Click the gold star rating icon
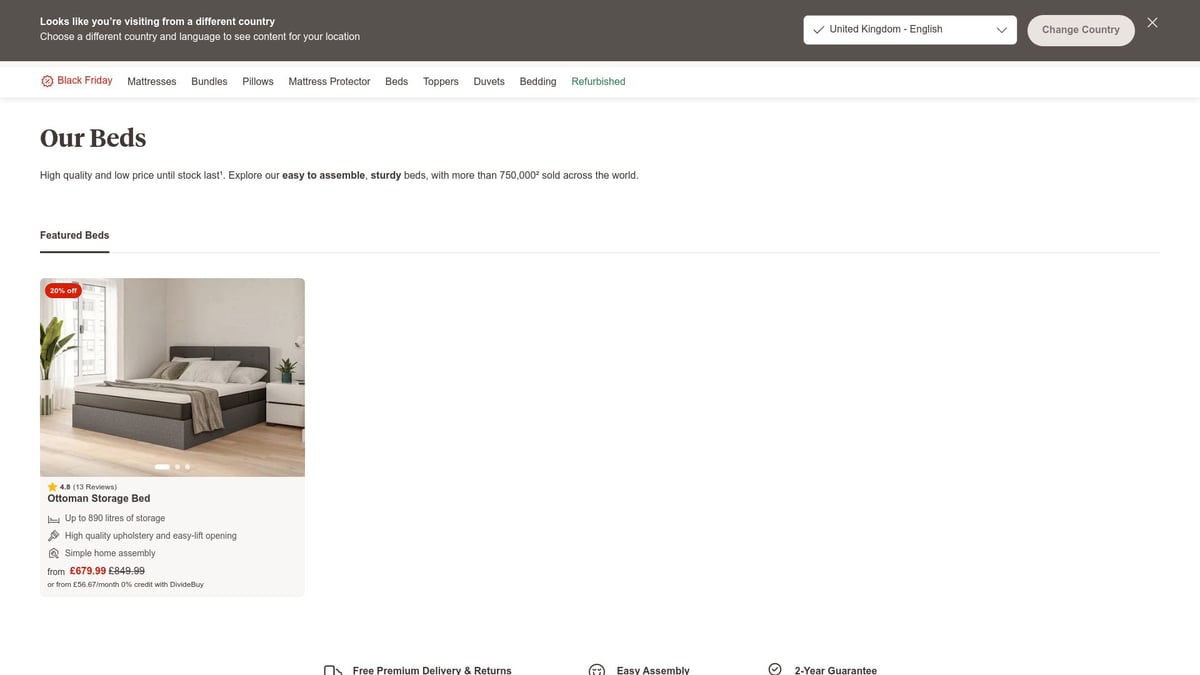Viewport: 1200px width, 675px height. [x=53, y=487]
